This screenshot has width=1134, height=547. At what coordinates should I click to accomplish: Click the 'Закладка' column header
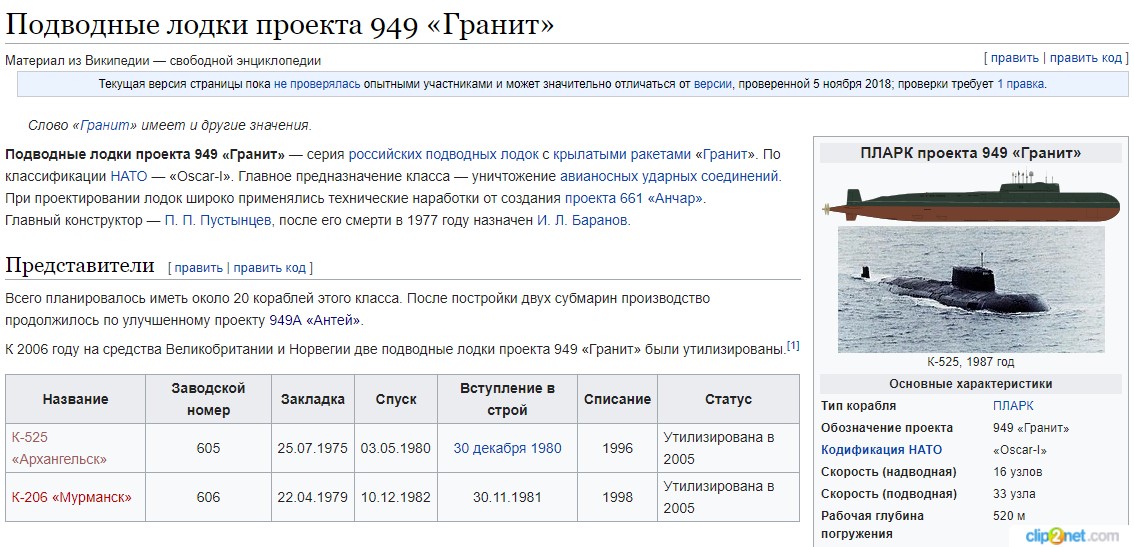313,399
